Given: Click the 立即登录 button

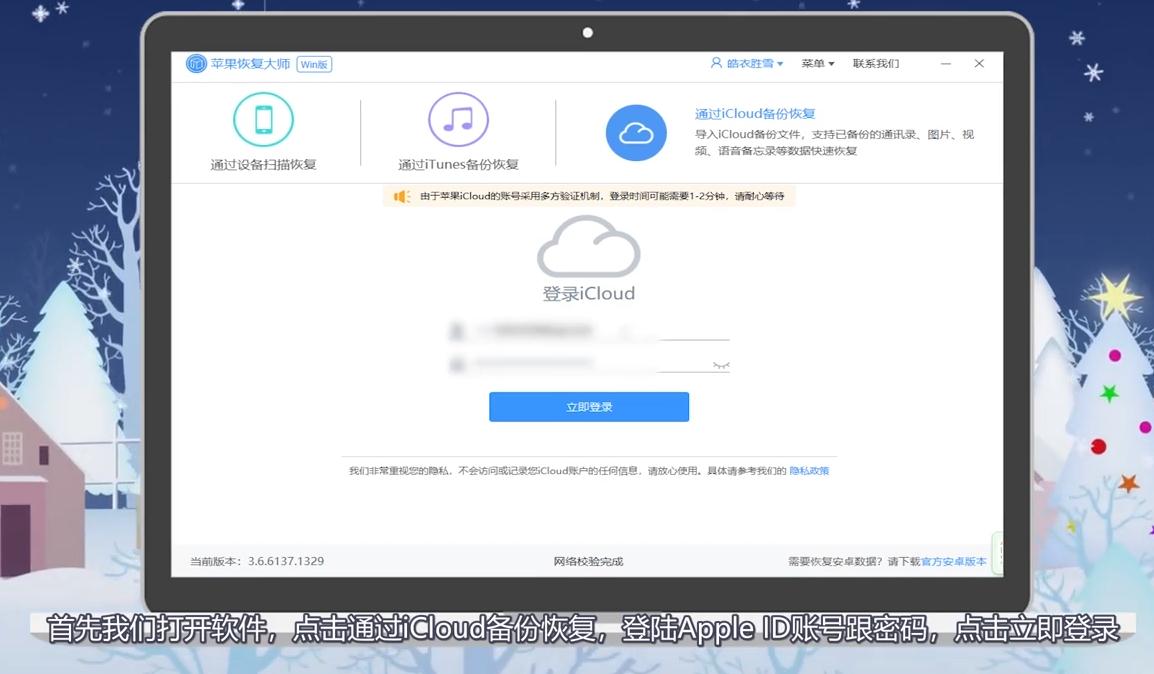Looking at the screenshot, I should point(589,407).
